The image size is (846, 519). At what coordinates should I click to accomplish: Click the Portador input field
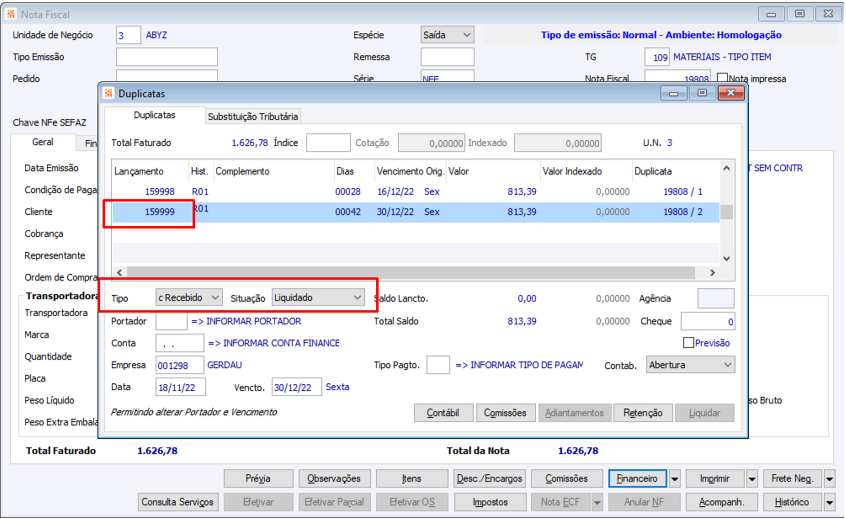point(171,321)
